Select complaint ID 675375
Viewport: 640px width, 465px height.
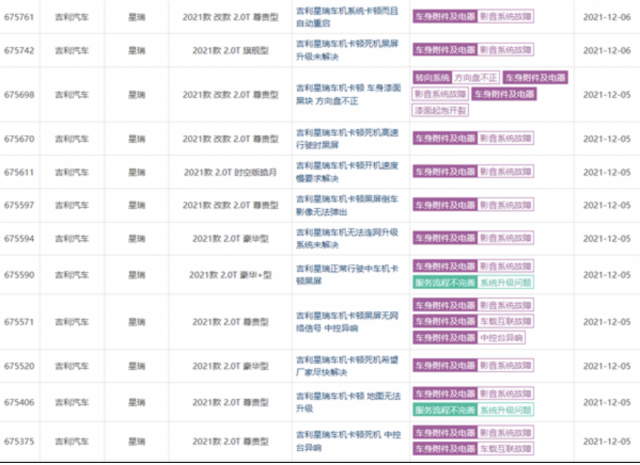coord(19,441)
